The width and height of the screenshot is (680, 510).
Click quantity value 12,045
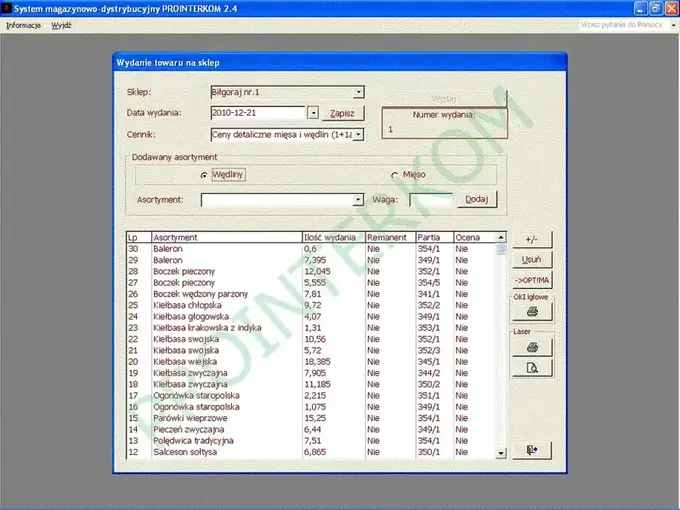pyautogui.click(x=317, y=271)
